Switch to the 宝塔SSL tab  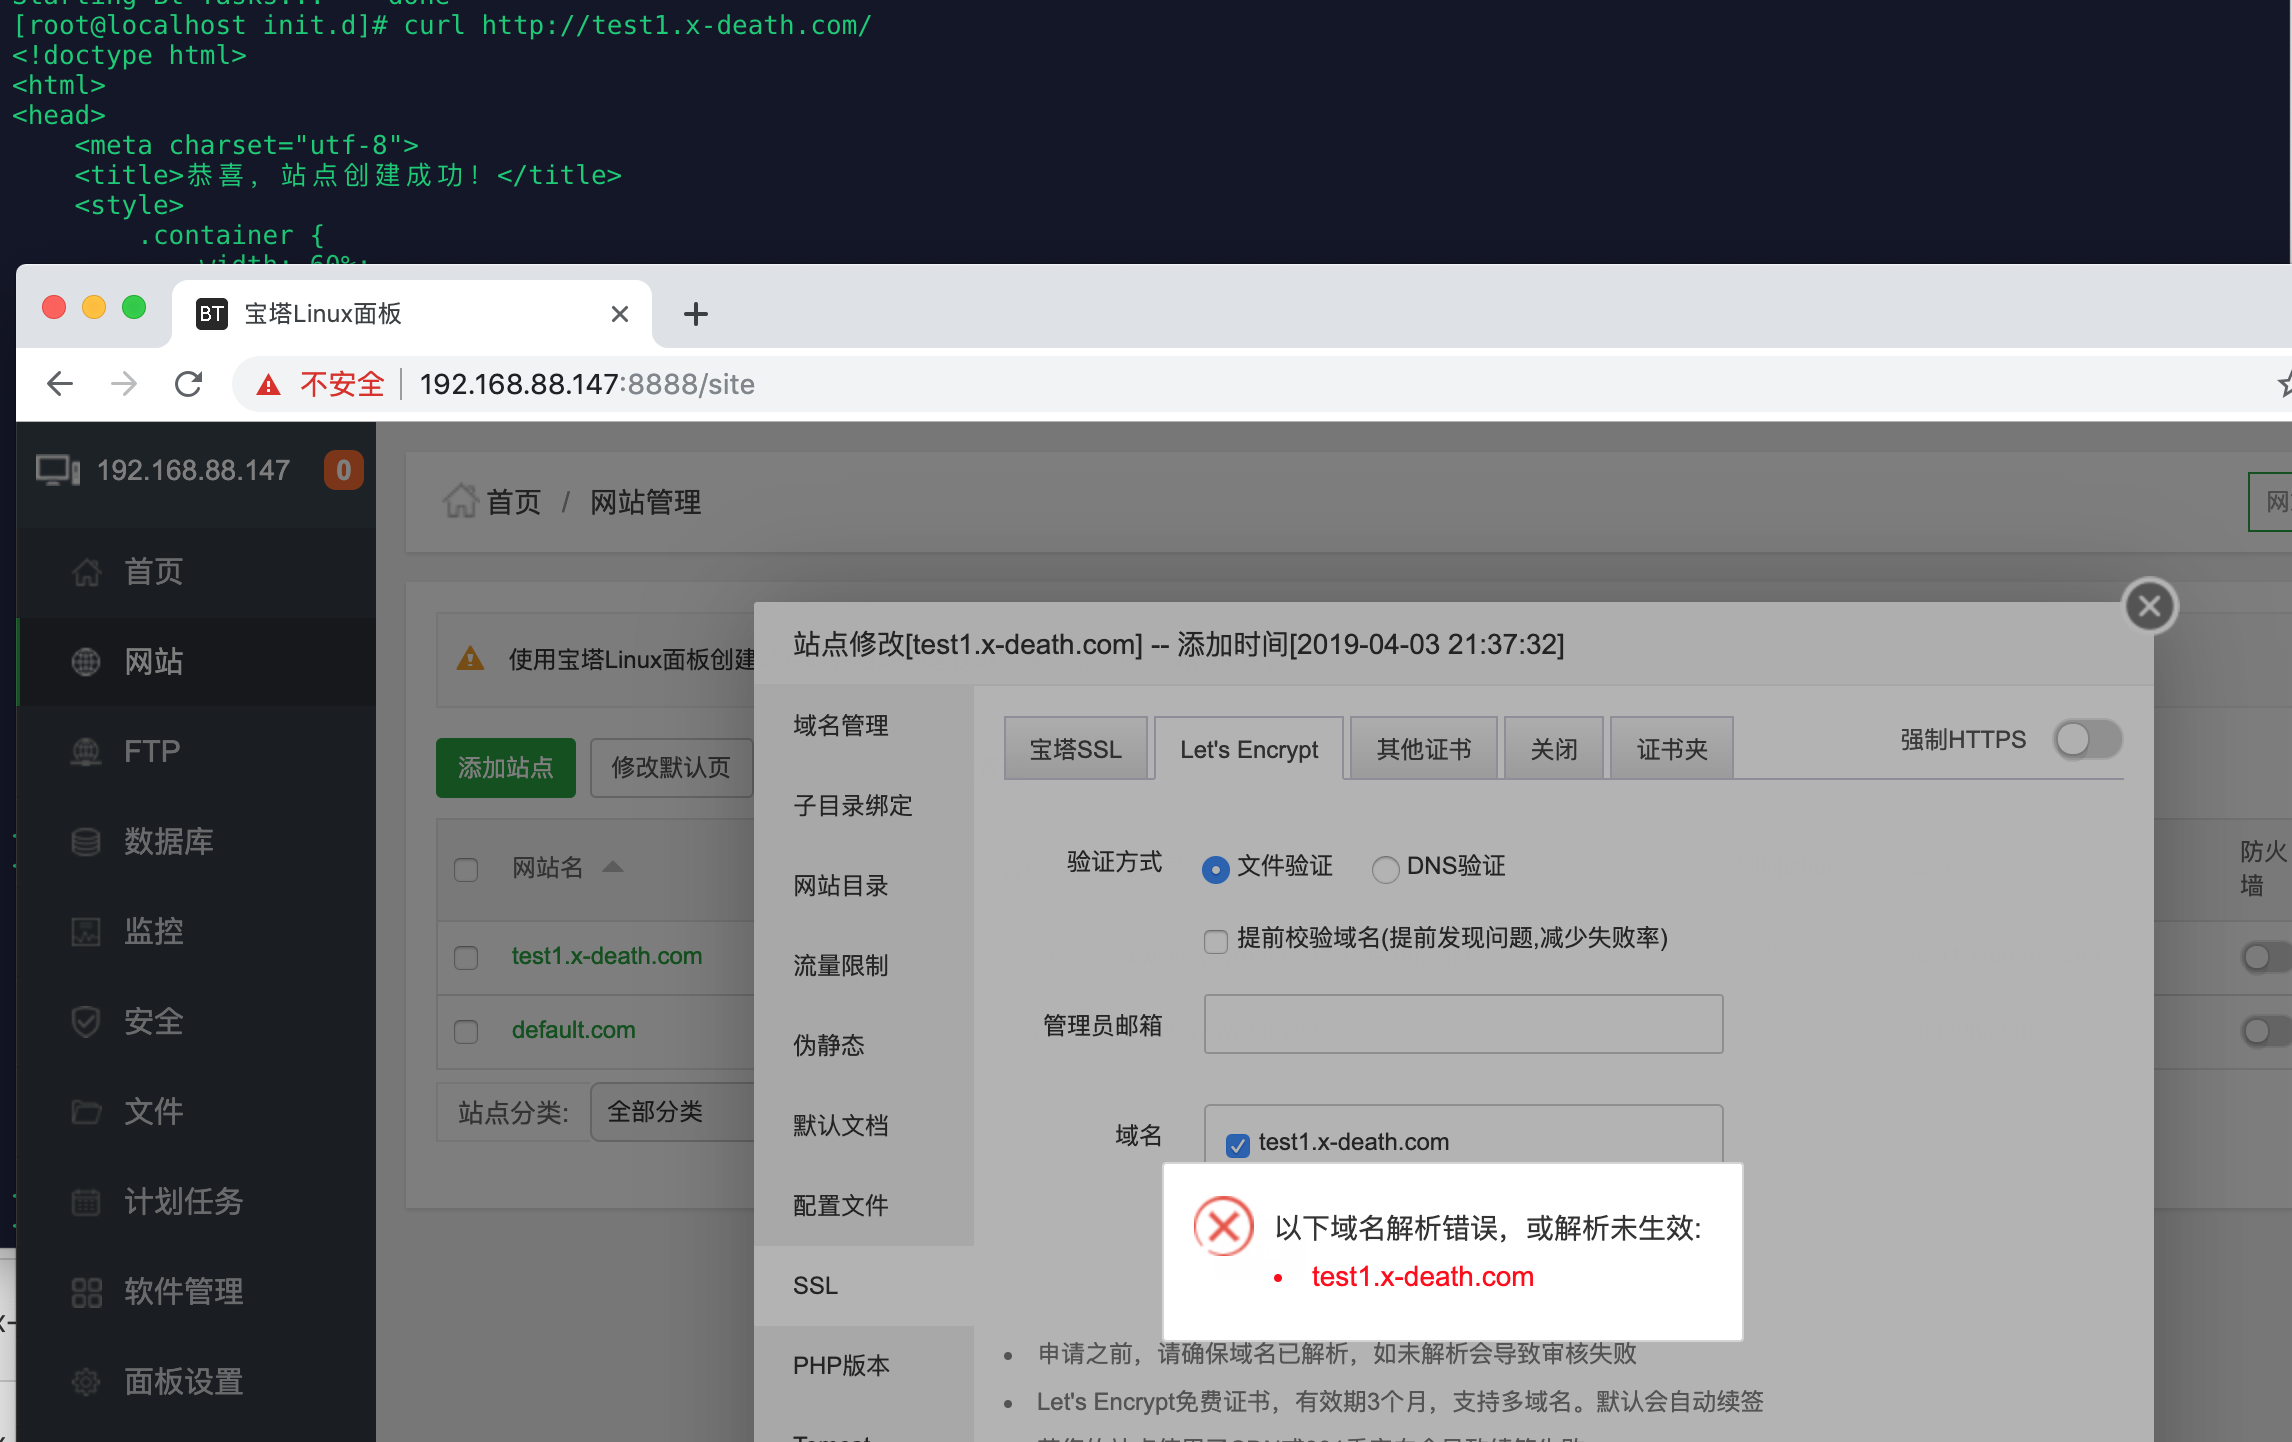(1076, 749)
